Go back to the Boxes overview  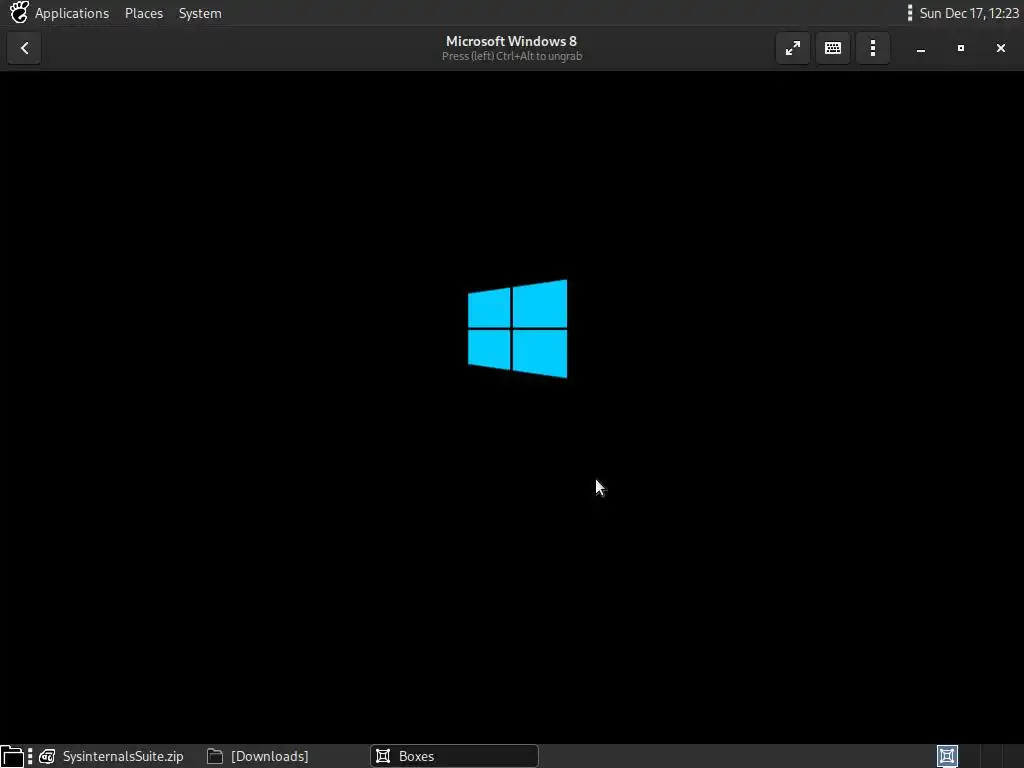[x=24, y=48]
